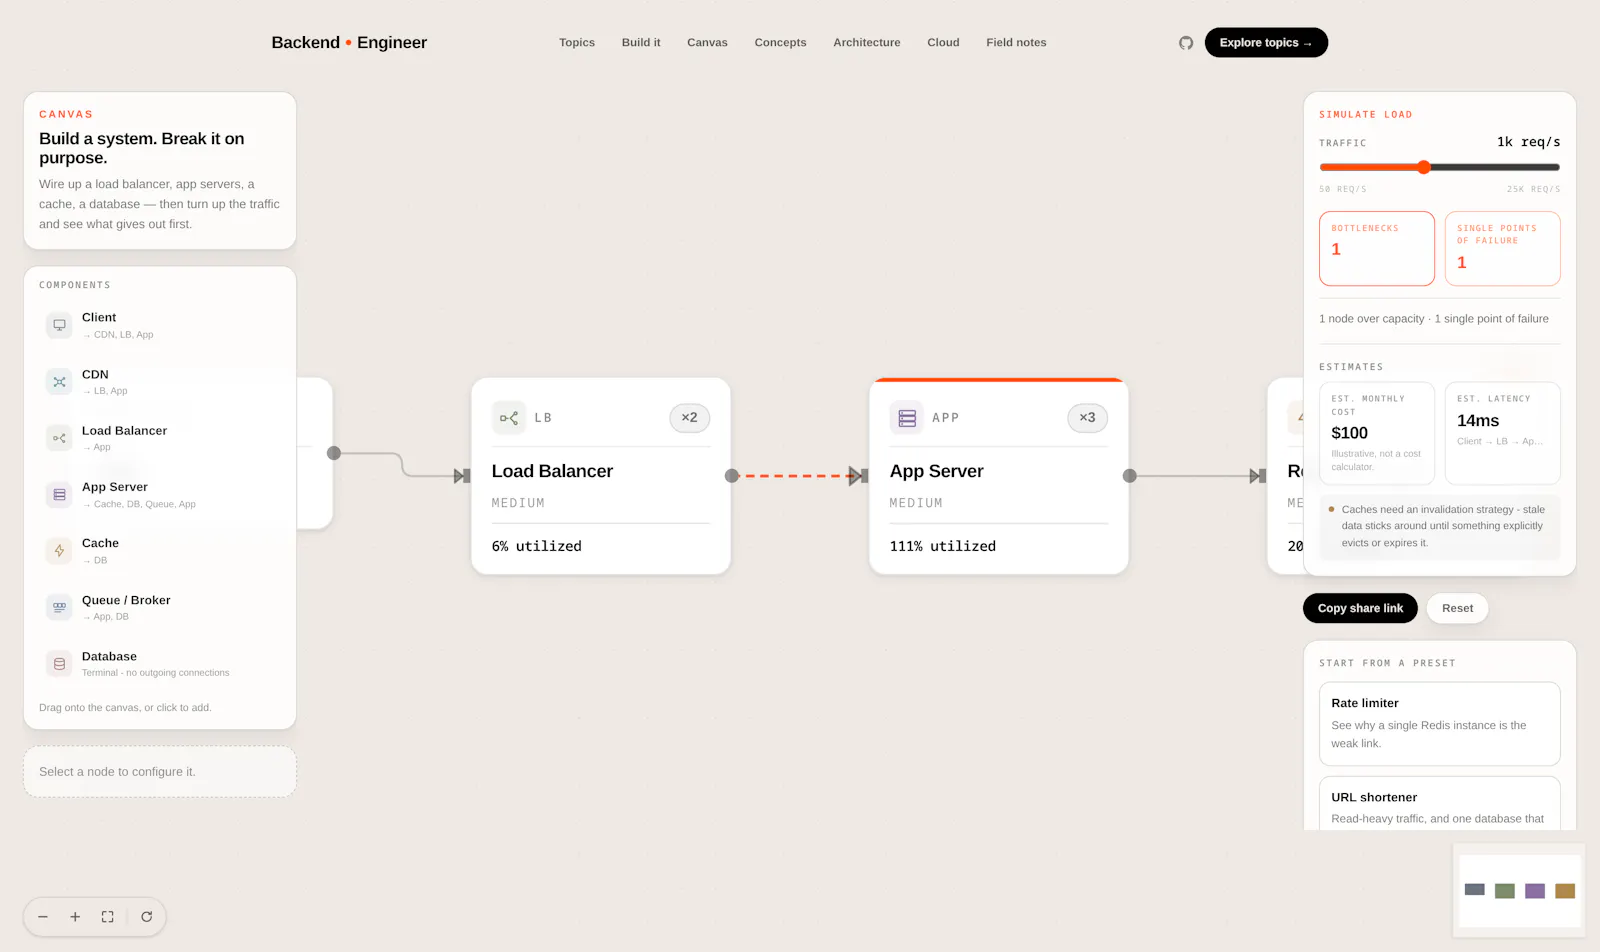Open the Build it nav item

[641, 43]
